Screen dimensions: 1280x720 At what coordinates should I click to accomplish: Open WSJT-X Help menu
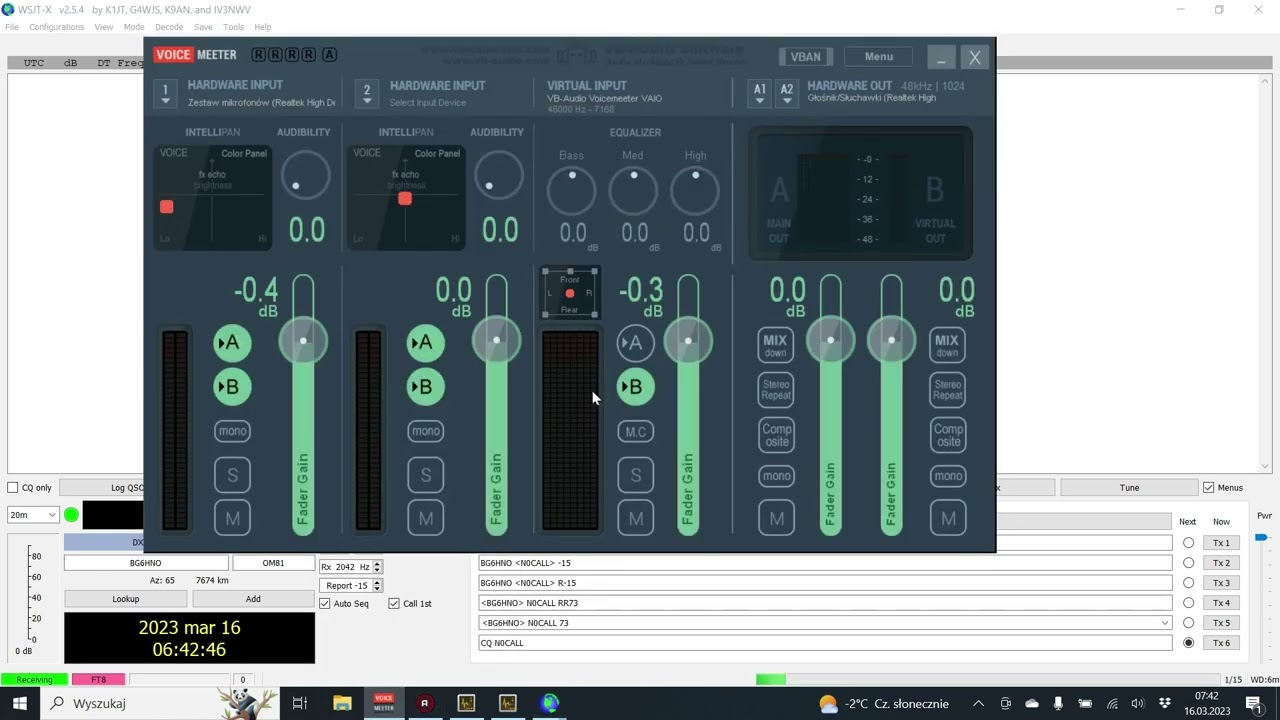(x=263, y=27)
